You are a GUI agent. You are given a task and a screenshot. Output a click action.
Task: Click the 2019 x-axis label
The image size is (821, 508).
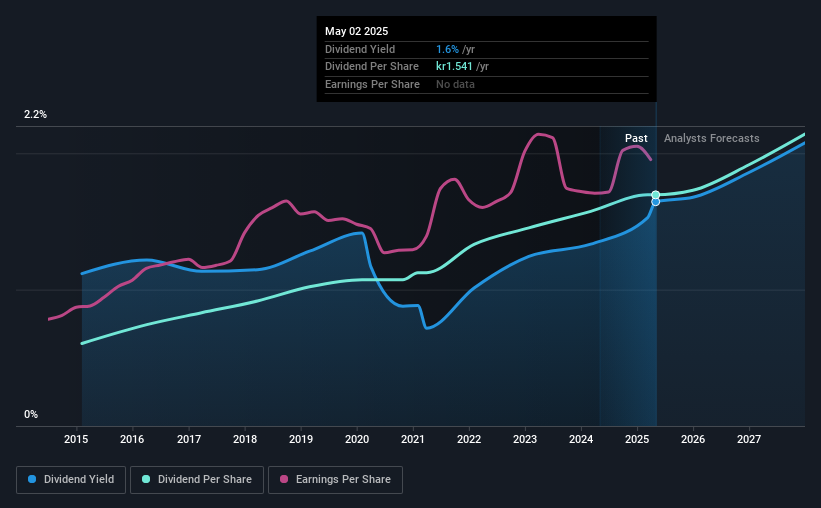301,439
